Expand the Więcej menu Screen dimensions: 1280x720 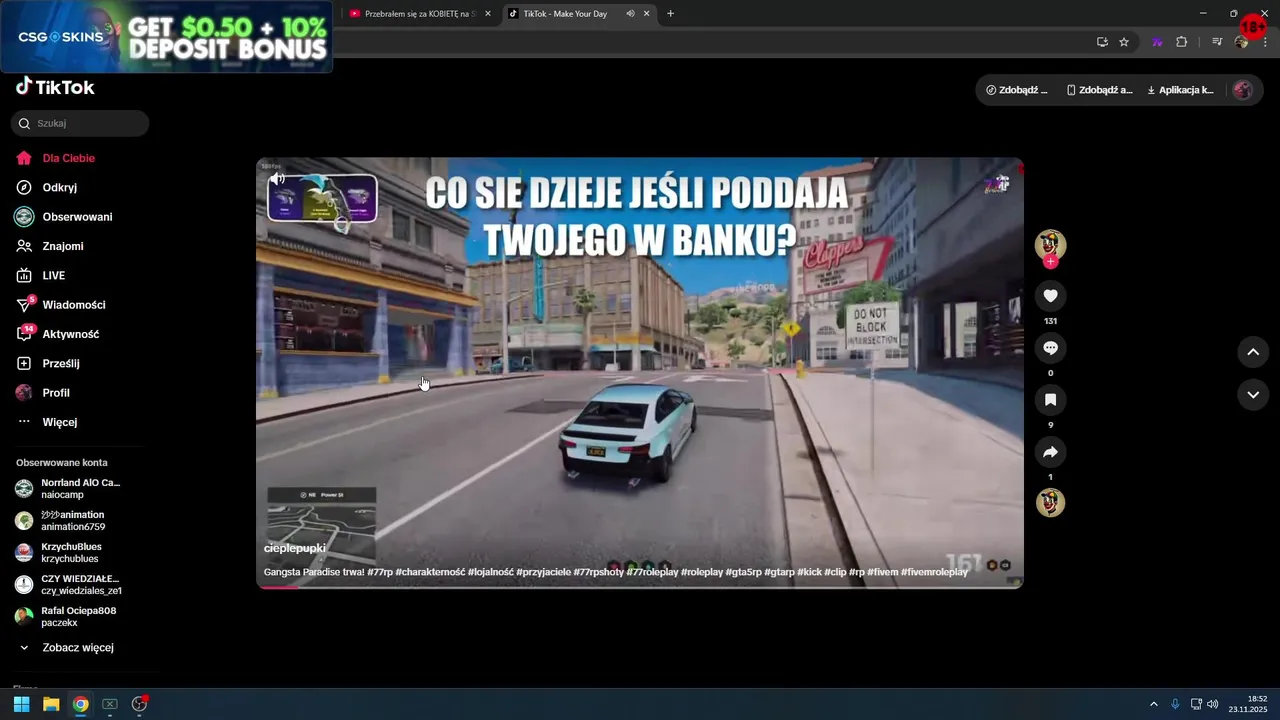(60, 422)
